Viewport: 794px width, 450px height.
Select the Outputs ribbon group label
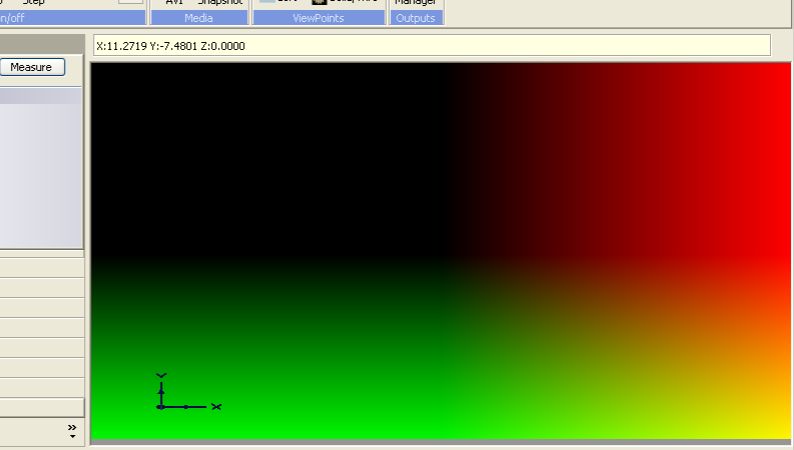point(415,18)
